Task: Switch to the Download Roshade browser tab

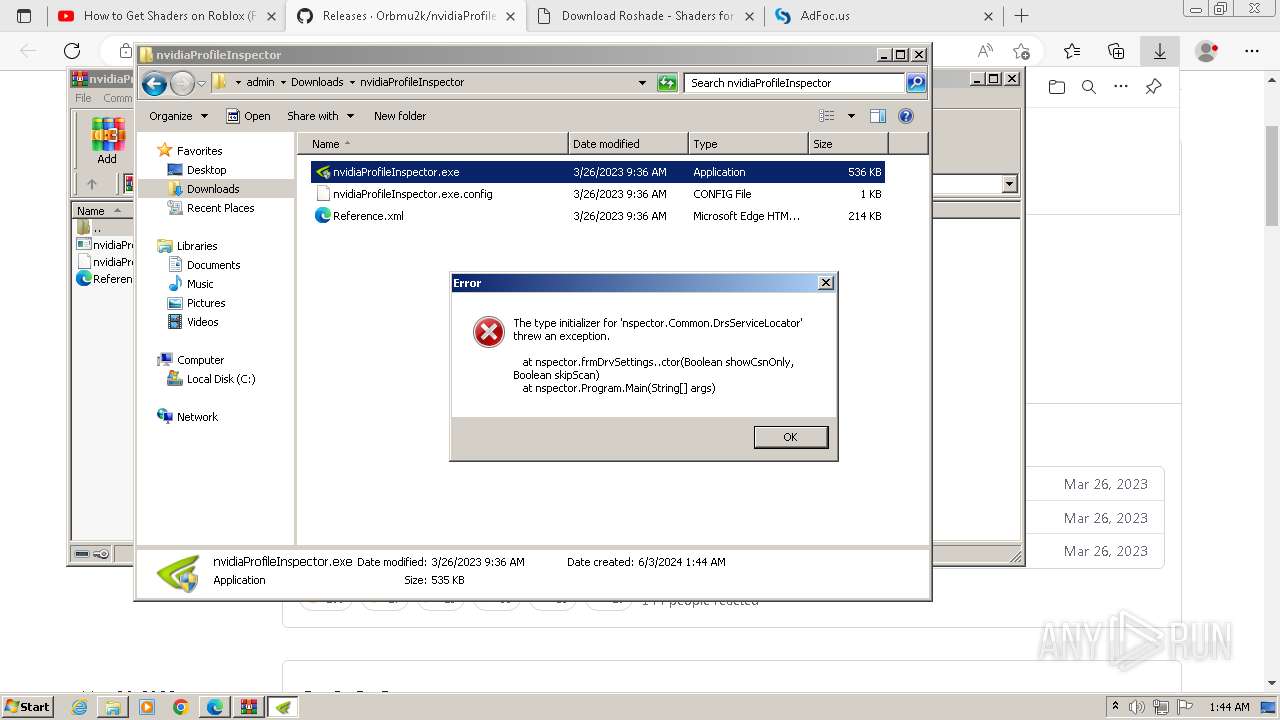Action: [646, 16]
